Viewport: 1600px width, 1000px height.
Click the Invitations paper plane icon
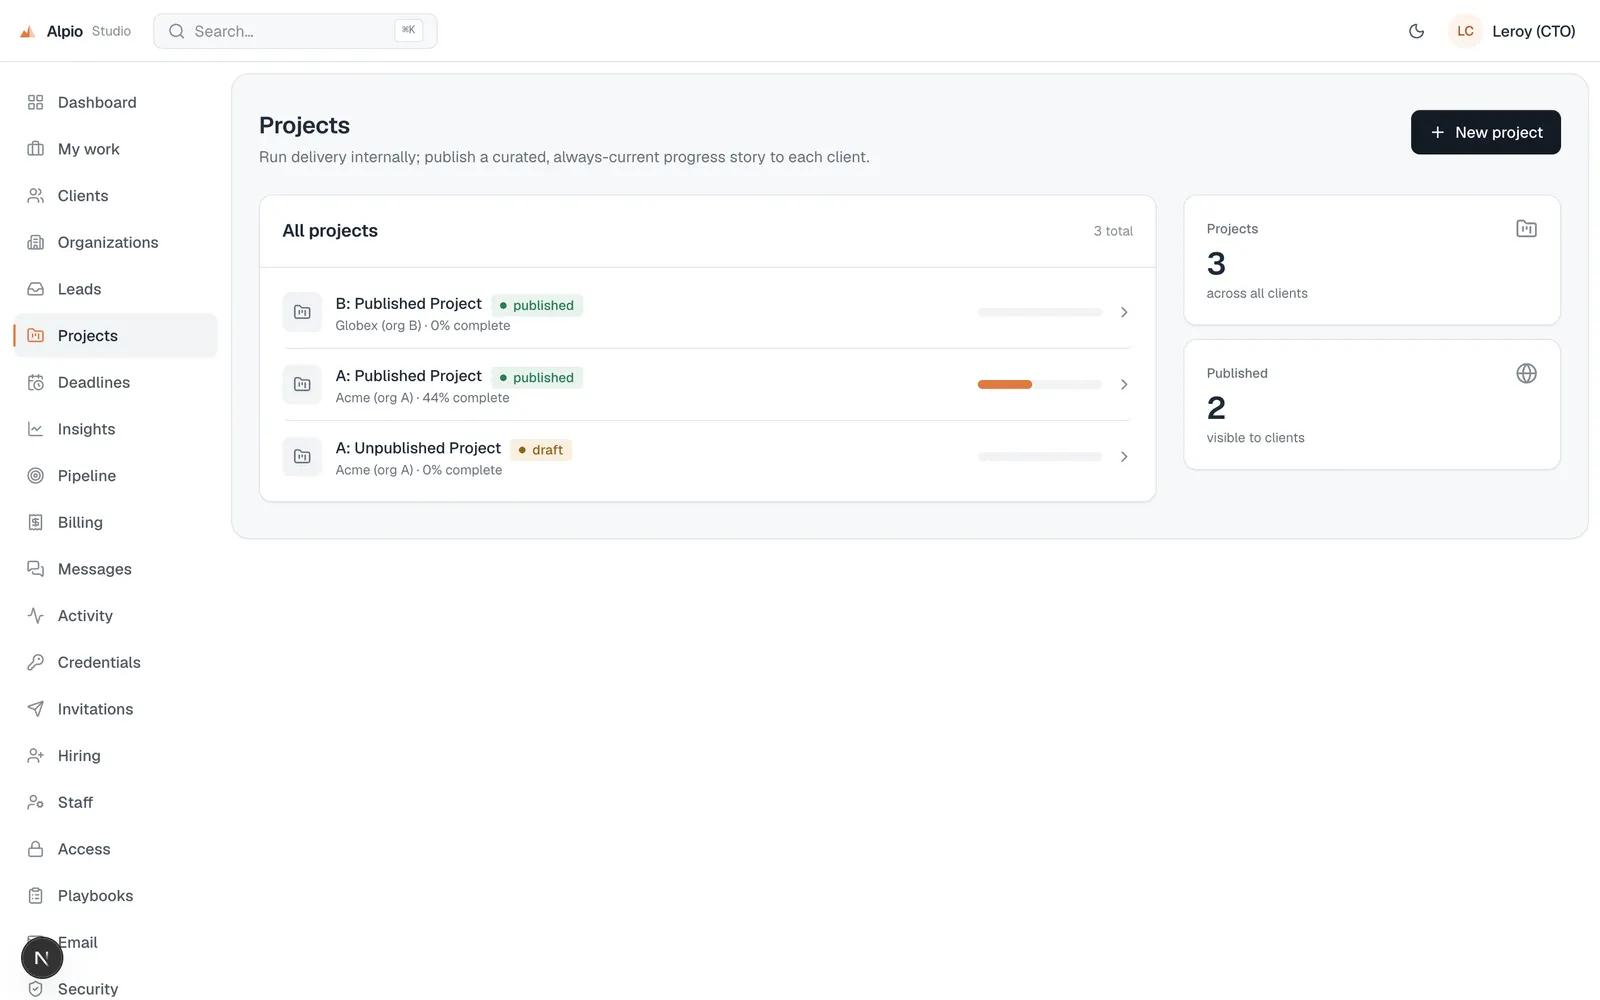[36, 709]
